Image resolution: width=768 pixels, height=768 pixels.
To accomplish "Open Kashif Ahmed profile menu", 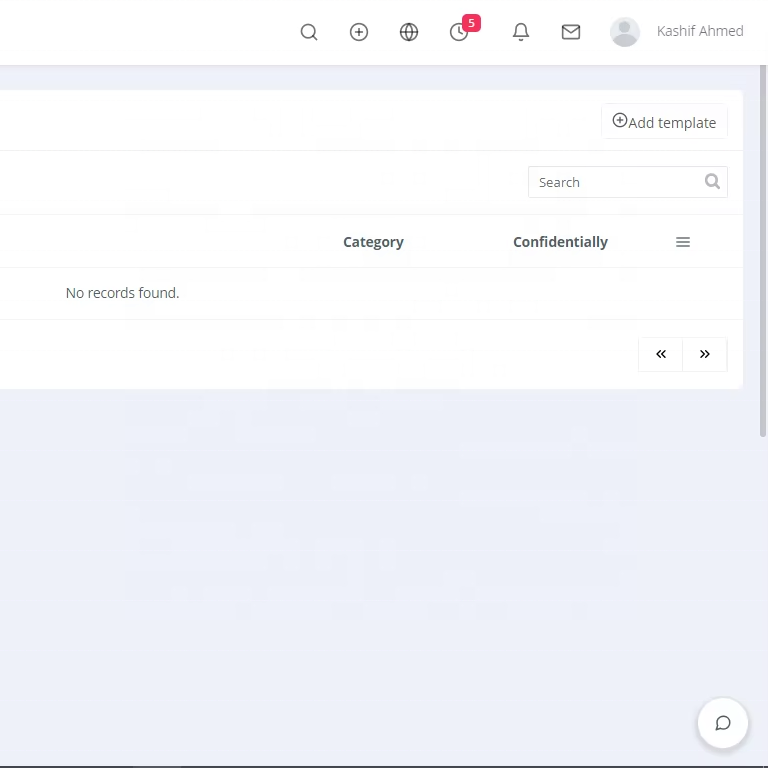I will coord(700,31).
